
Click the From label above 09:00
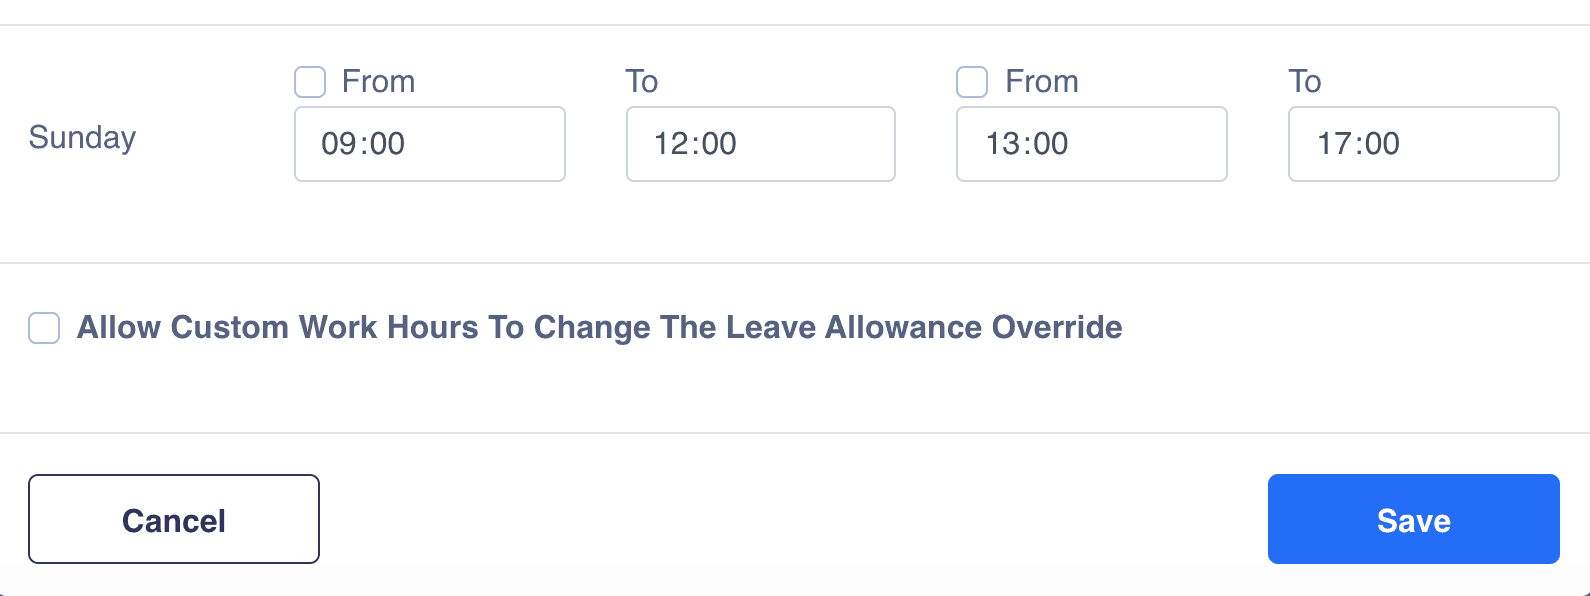click(x=378, y=82)
